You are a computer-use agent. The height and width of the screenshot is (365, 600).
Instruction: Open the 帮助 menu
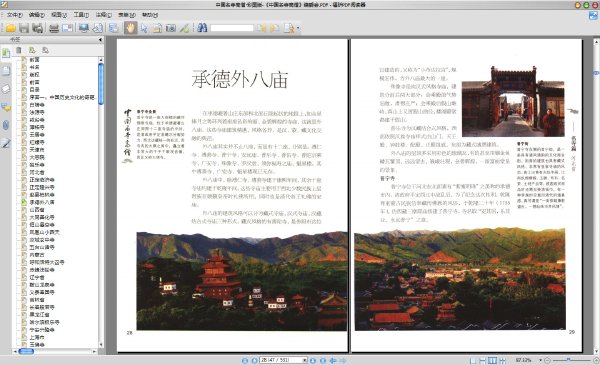coord(150,15)
